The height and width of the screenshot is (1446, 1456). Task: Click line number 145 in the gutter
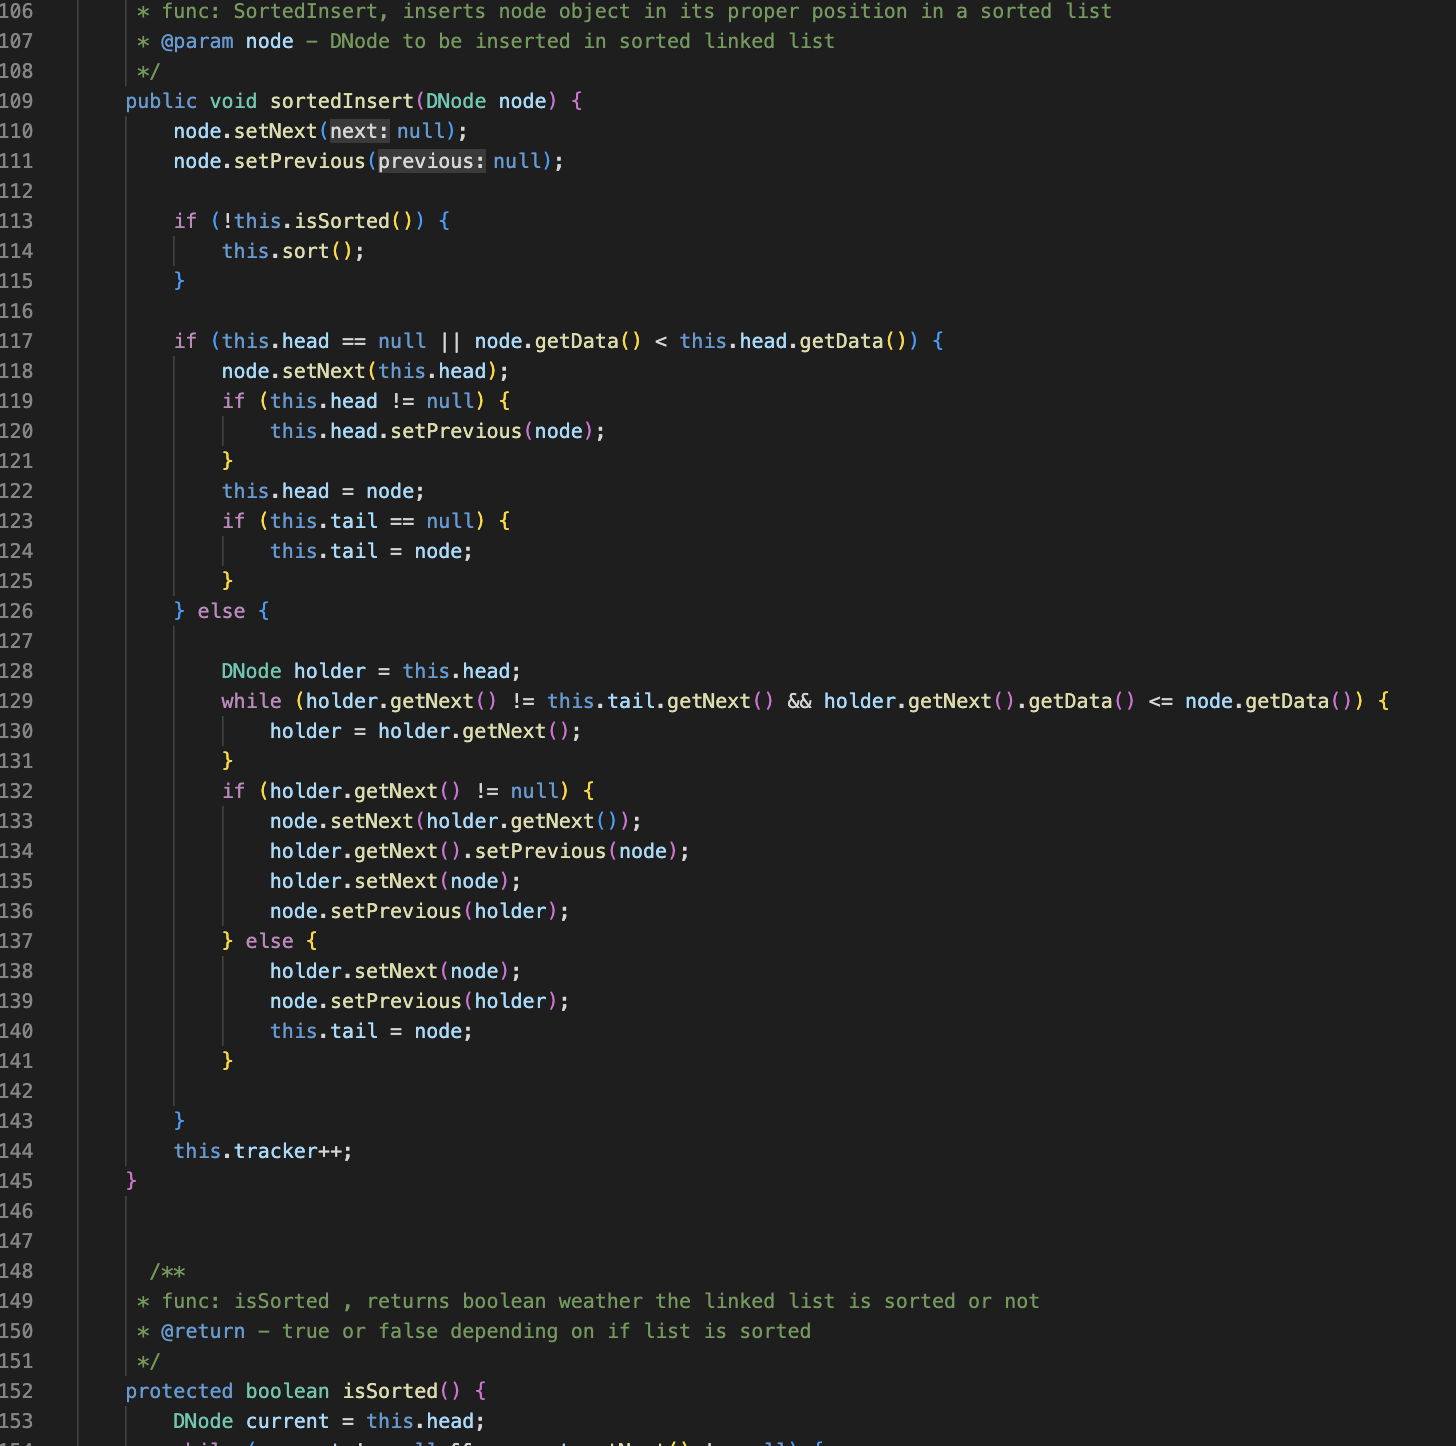16,1181
